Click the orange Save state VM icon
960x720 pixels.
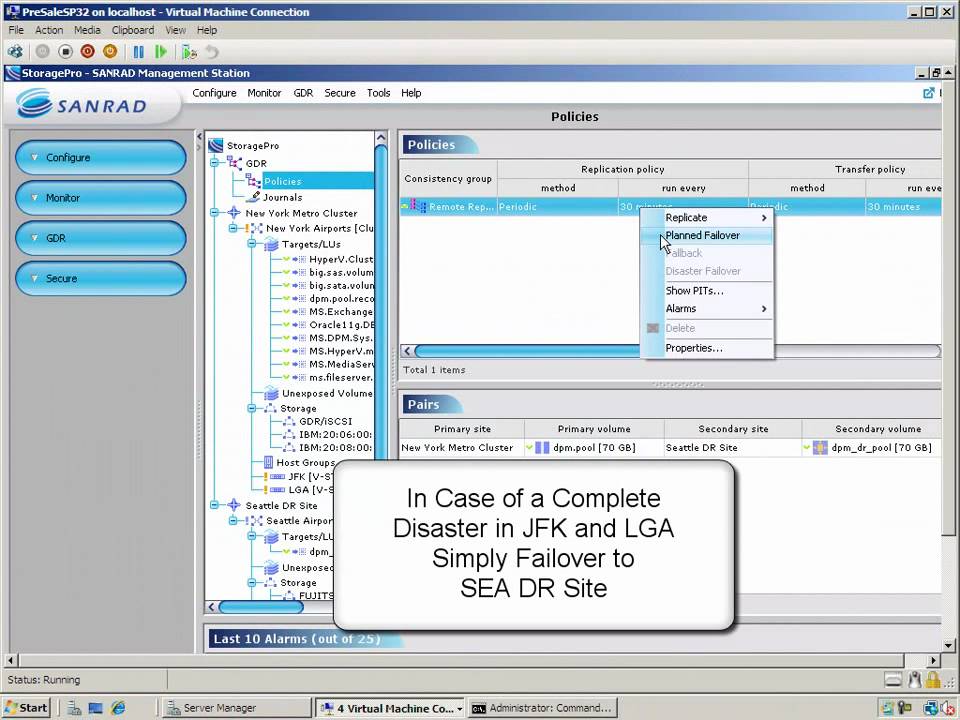pyautogui.click(x=110, y=52)
